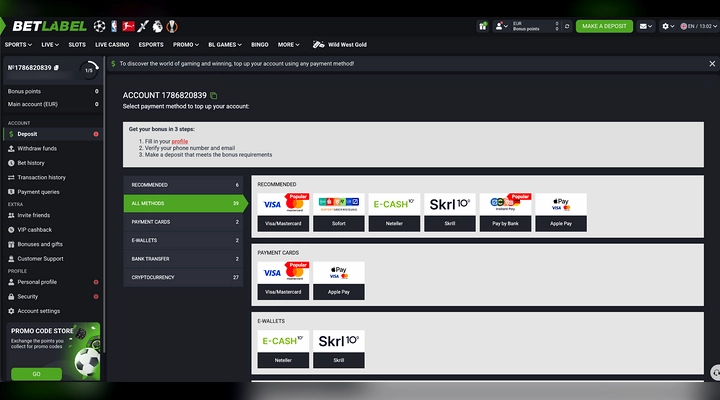
Task: Open Customer Support in the sidebar
Action: point(52,259)
